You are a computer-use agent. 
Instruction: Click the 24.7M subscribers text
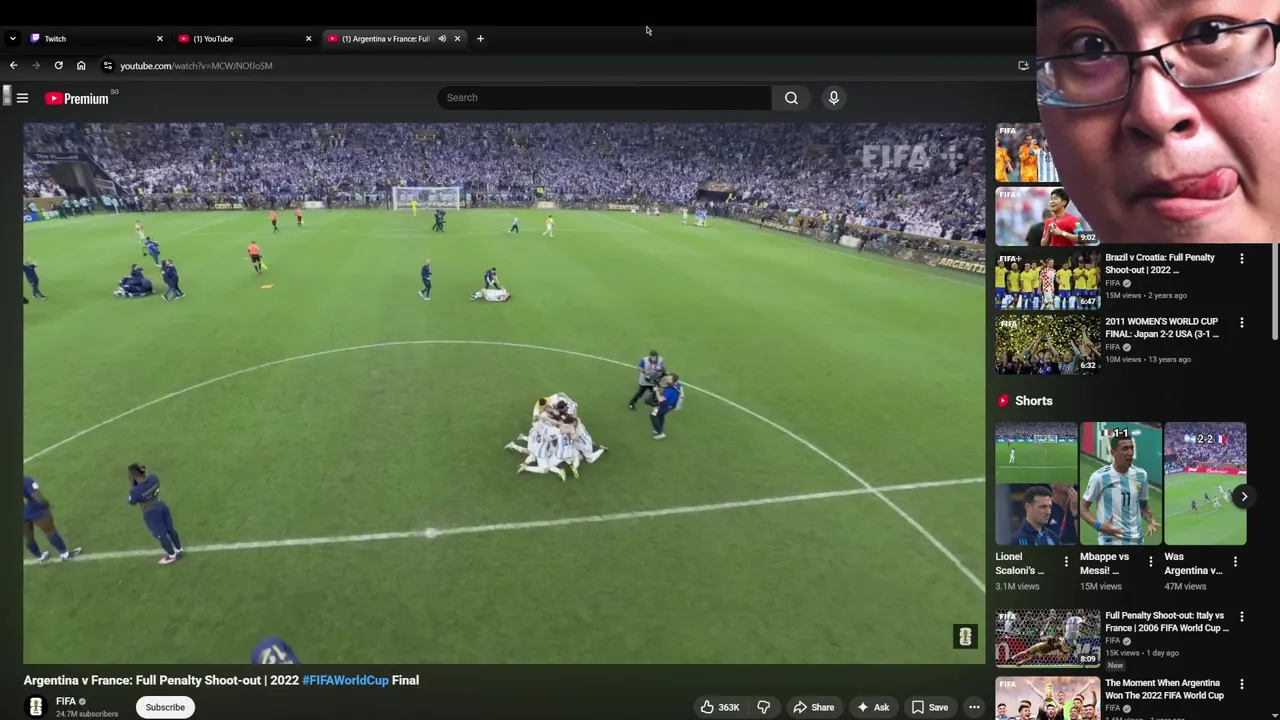[x=87, y=714]
